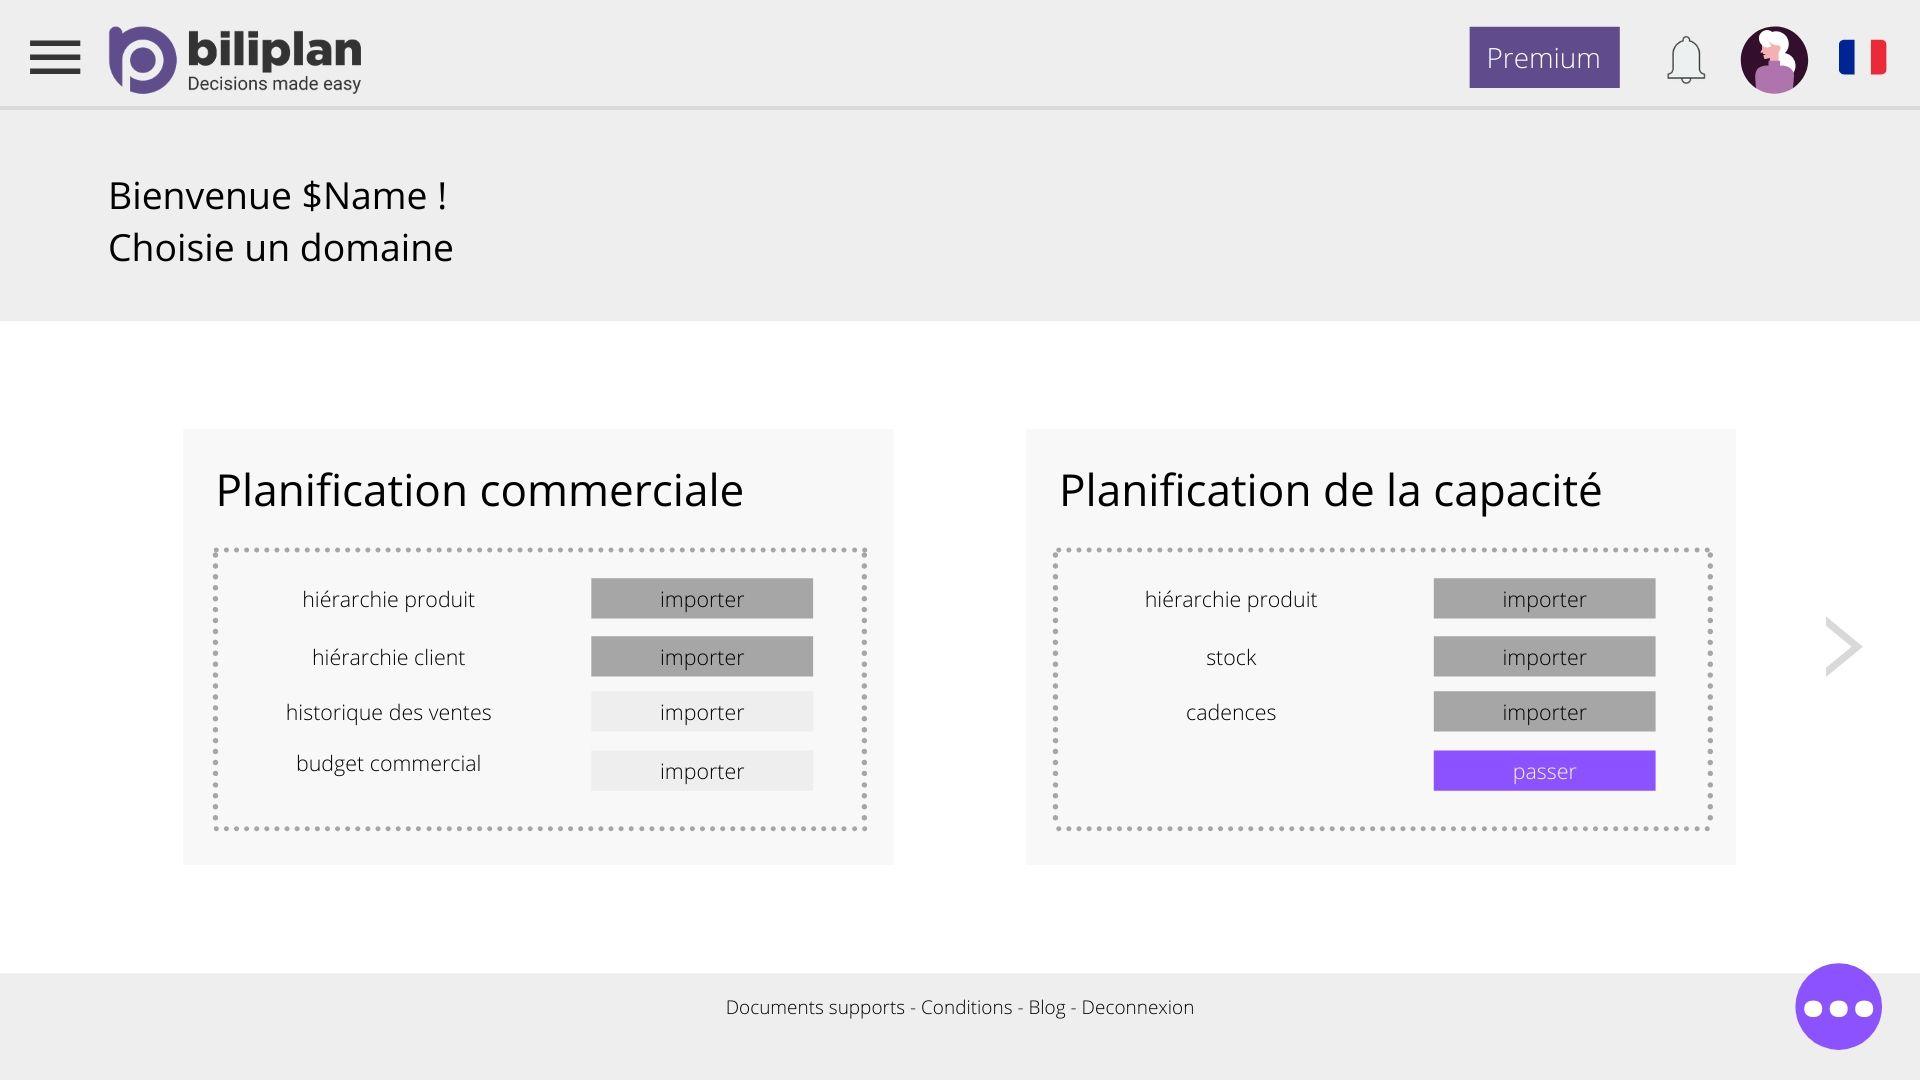Screen dimensions: 1920x1080
Task: Open Documents supports link
Action: 815,1008
